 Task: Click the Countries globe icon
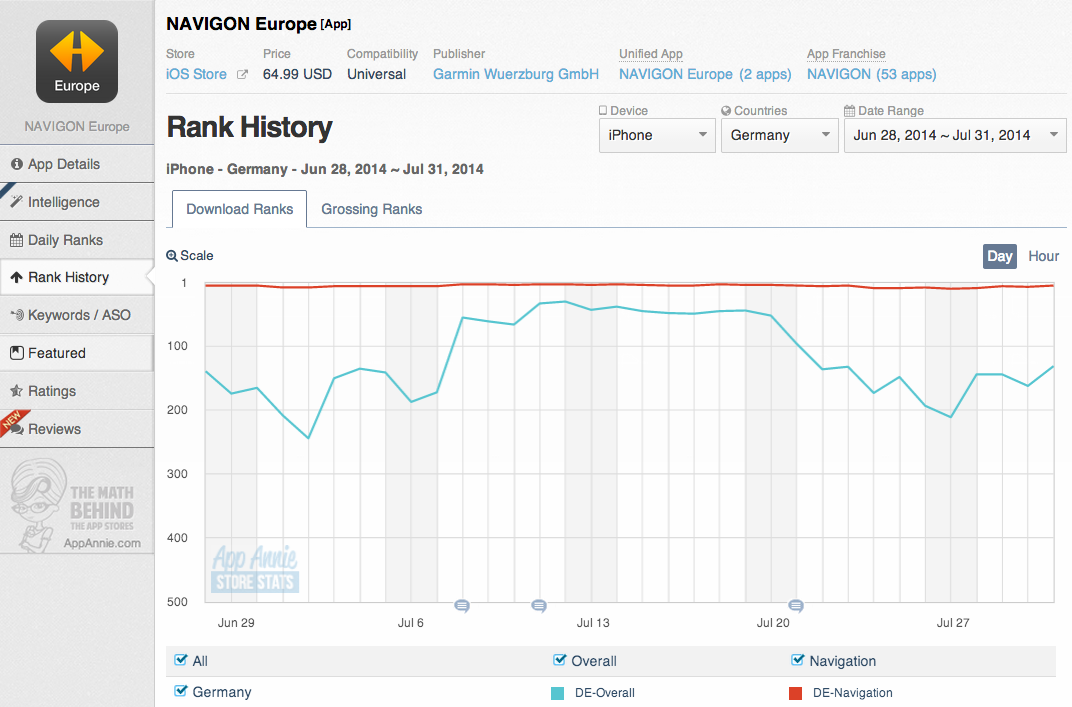pos(726,111)
